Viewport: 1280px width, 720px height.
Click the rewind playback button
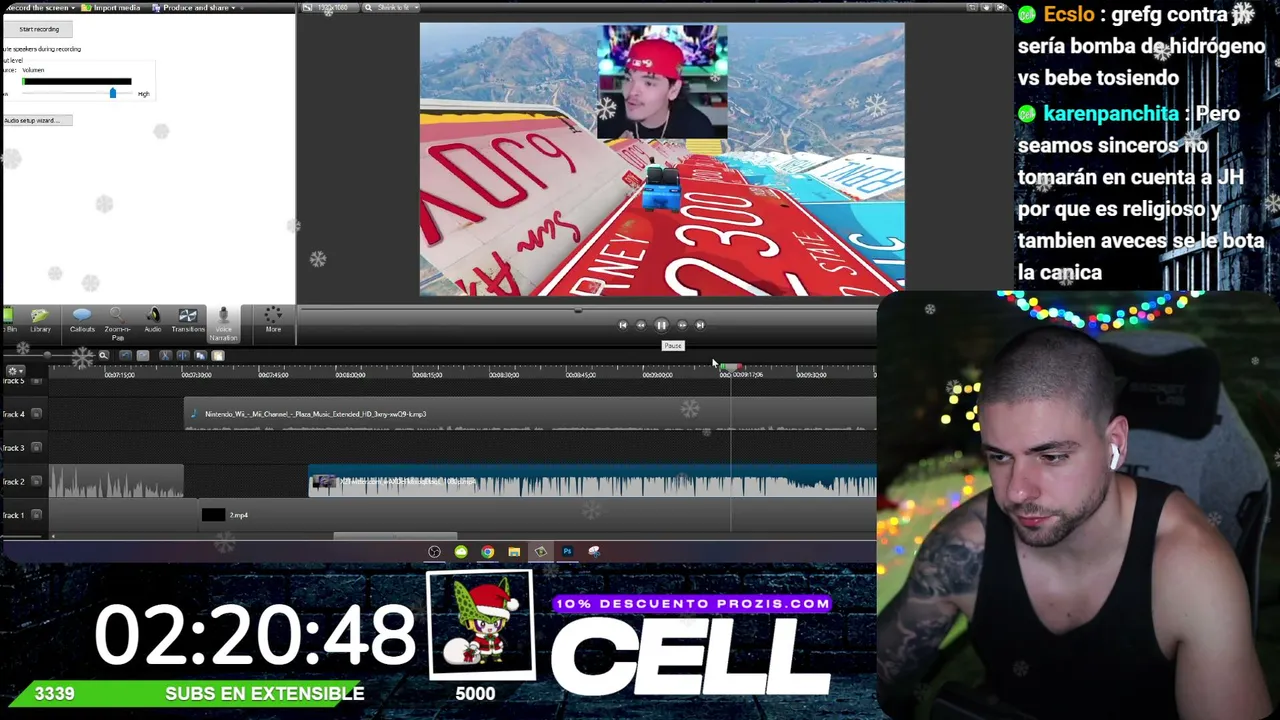pos(641,325)
